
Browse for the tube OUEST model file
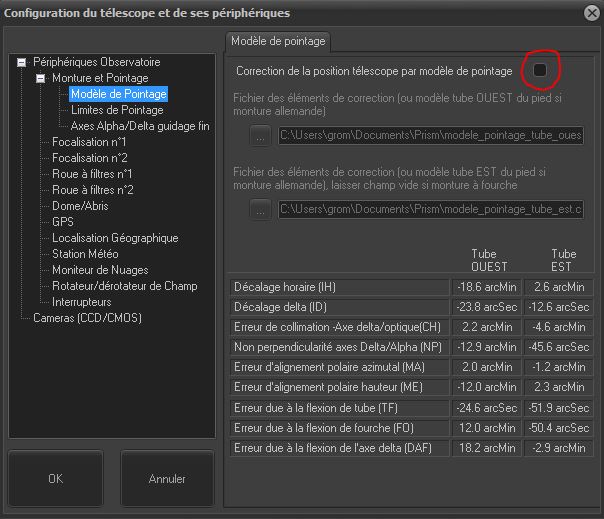coord(259,134)
